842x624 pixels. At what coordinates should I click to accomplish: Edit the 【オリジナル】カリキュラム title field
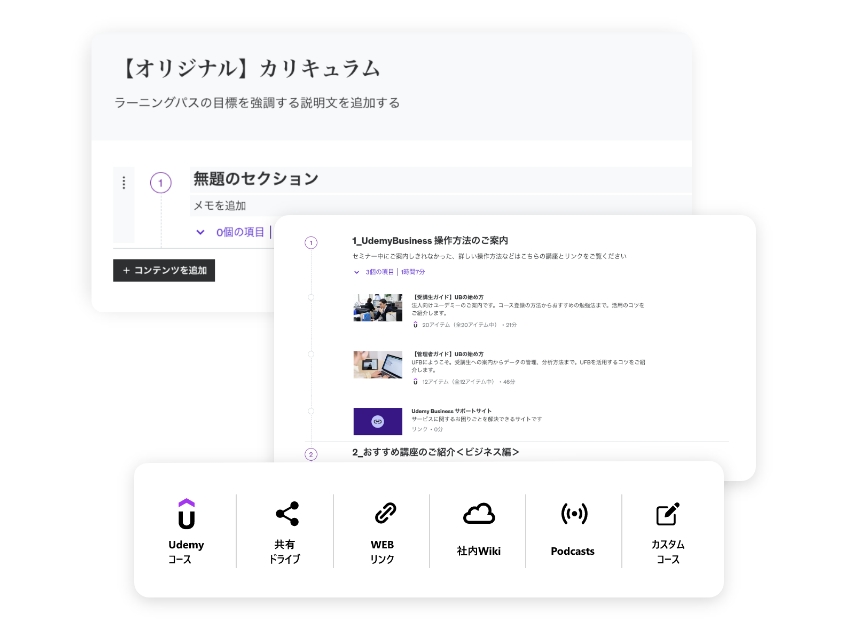point(251,69)
